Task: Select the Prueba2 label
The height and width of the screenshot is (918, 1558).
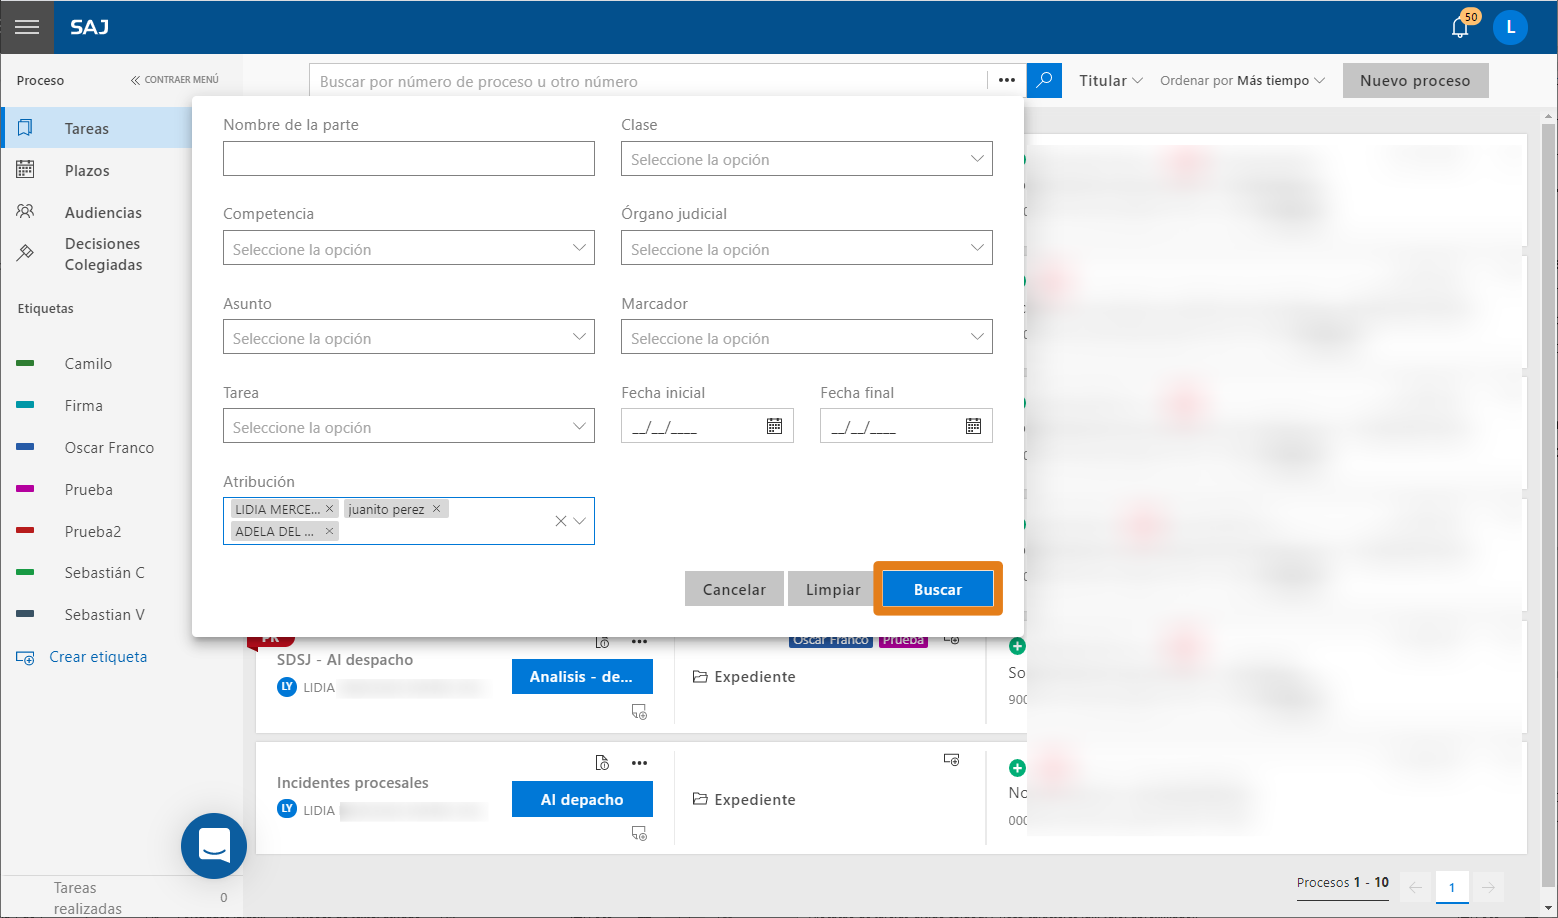Action: click(92, 532)
